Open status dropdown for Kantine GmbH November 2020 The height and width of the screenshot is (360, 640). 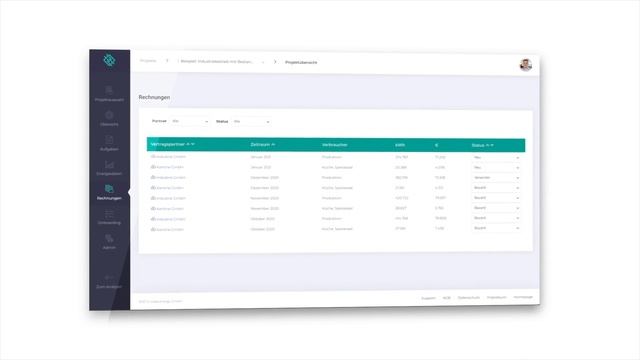point(496,208)
